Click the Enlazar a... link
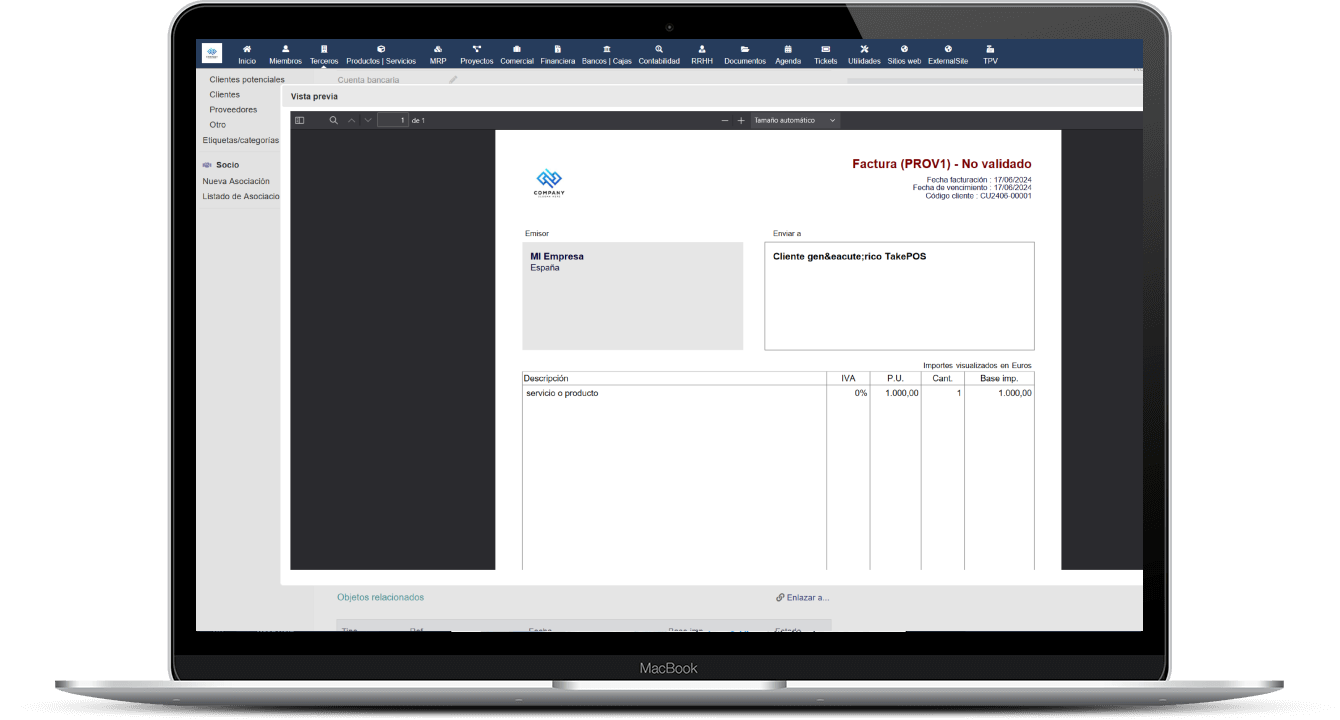The image size is (1340, 720). 802,597
